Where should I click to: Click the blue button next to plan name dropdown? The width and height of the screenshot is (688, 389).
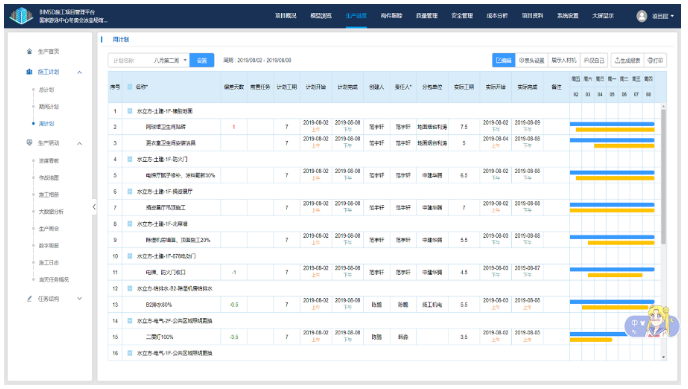(x=202, y=60)
